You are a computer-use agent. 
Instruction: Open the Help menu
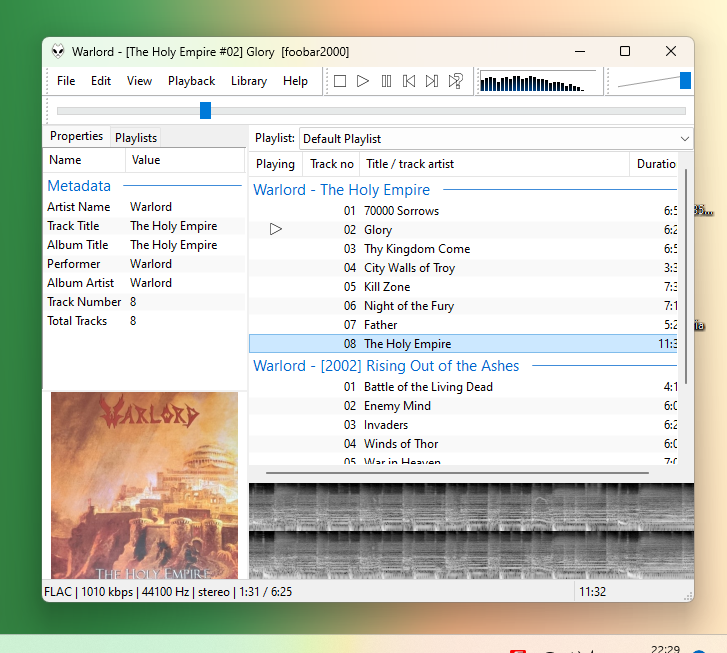pos(295,81)
